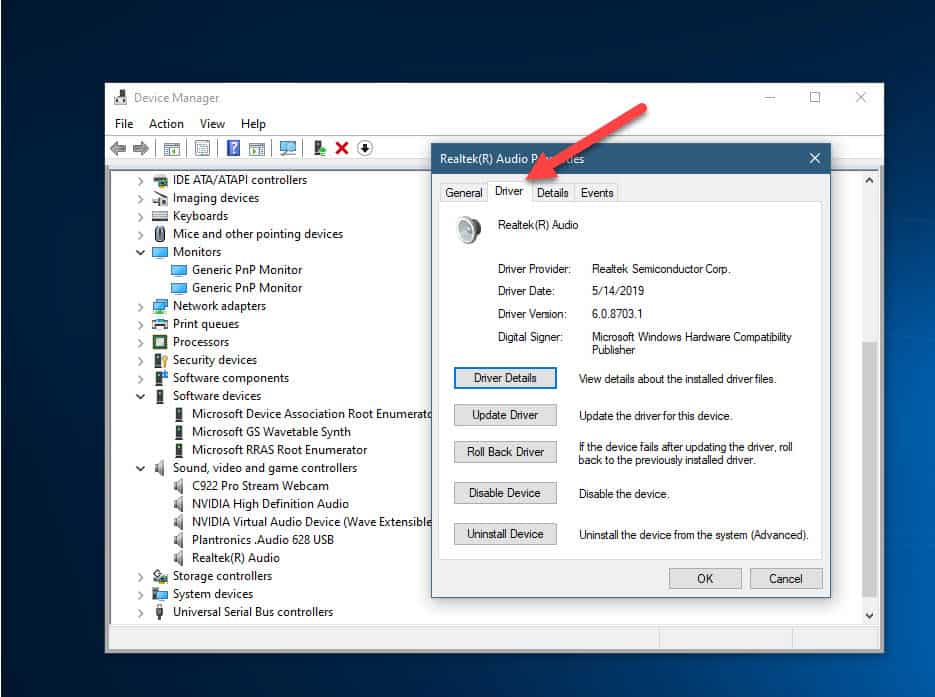Click the scrollbar down arrow in Device Manager
This screenshot has width=935, height=697.
[869, 615]
